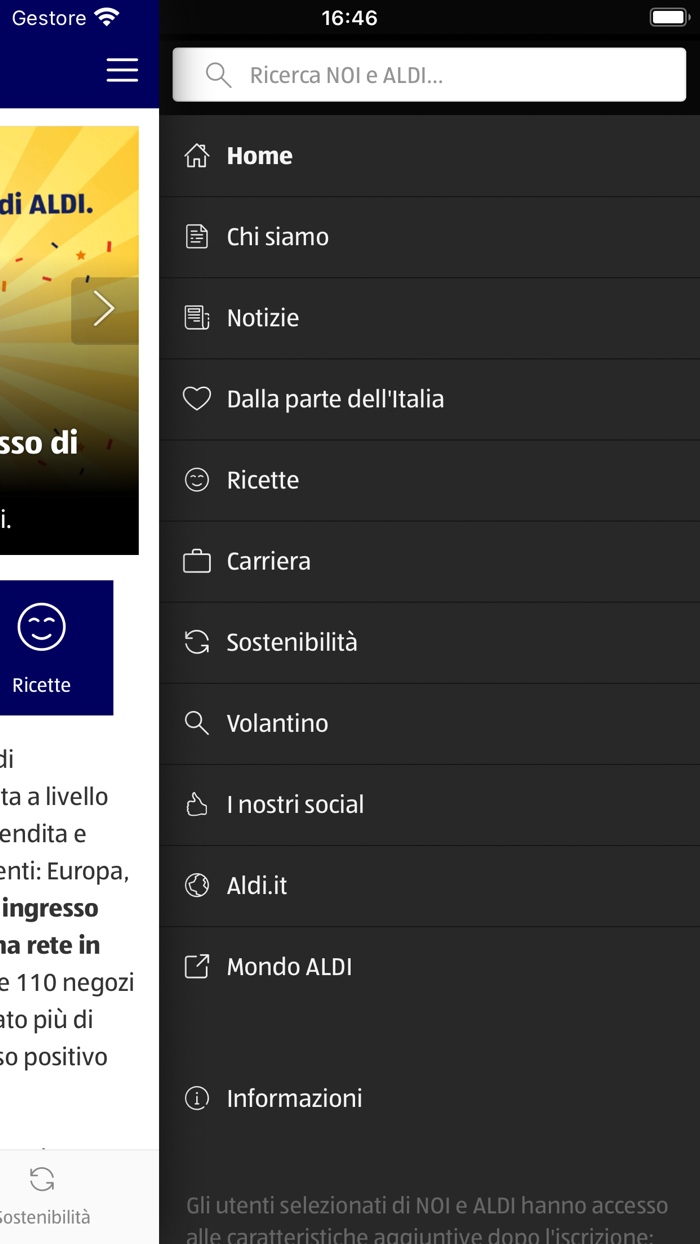Tap the Gestore carrier label

click(x=48, y=18)
